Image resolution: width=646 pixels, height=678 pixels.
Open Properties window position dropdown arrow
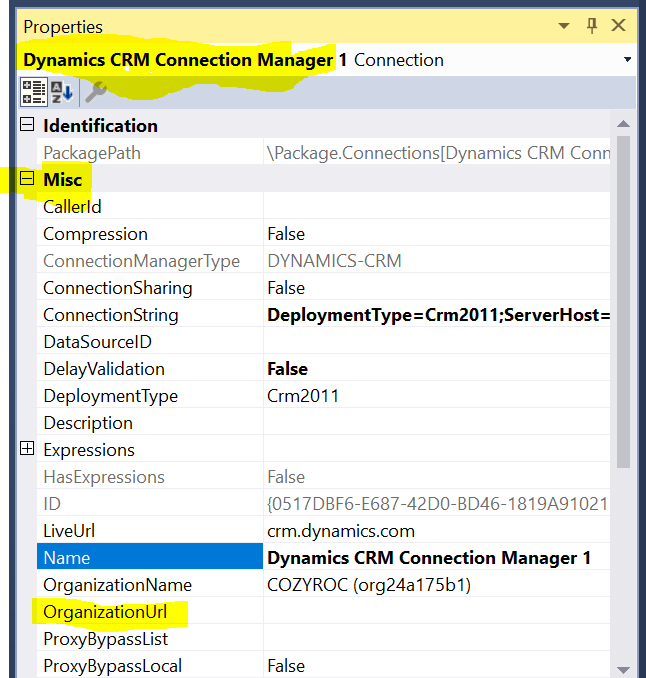coord(564,26)
